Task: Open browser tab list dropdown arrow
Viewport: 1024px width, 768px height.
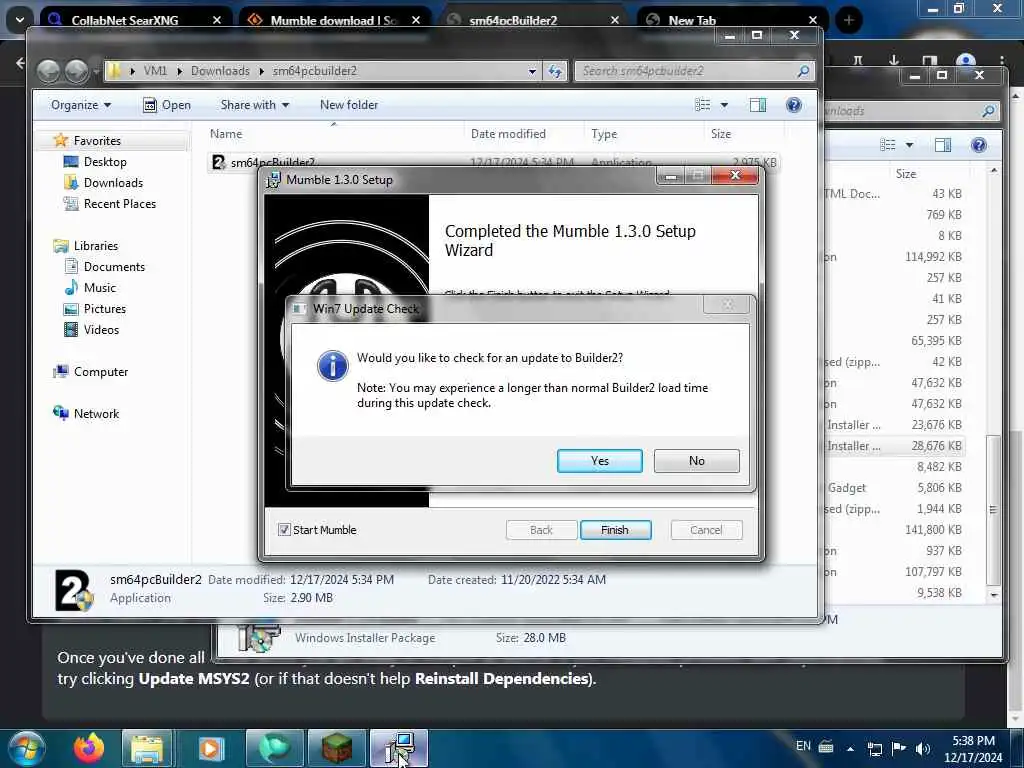Action: 20,20
